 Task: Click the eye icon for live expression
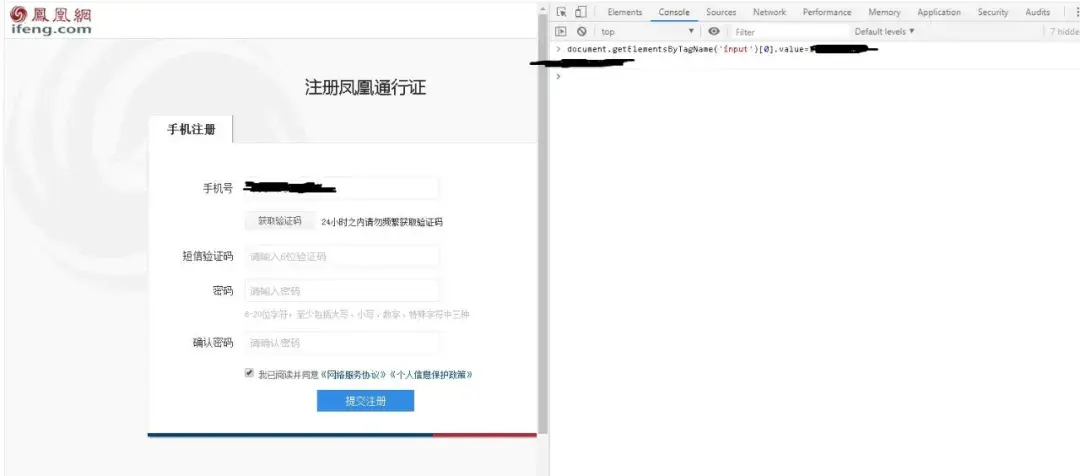714,31
